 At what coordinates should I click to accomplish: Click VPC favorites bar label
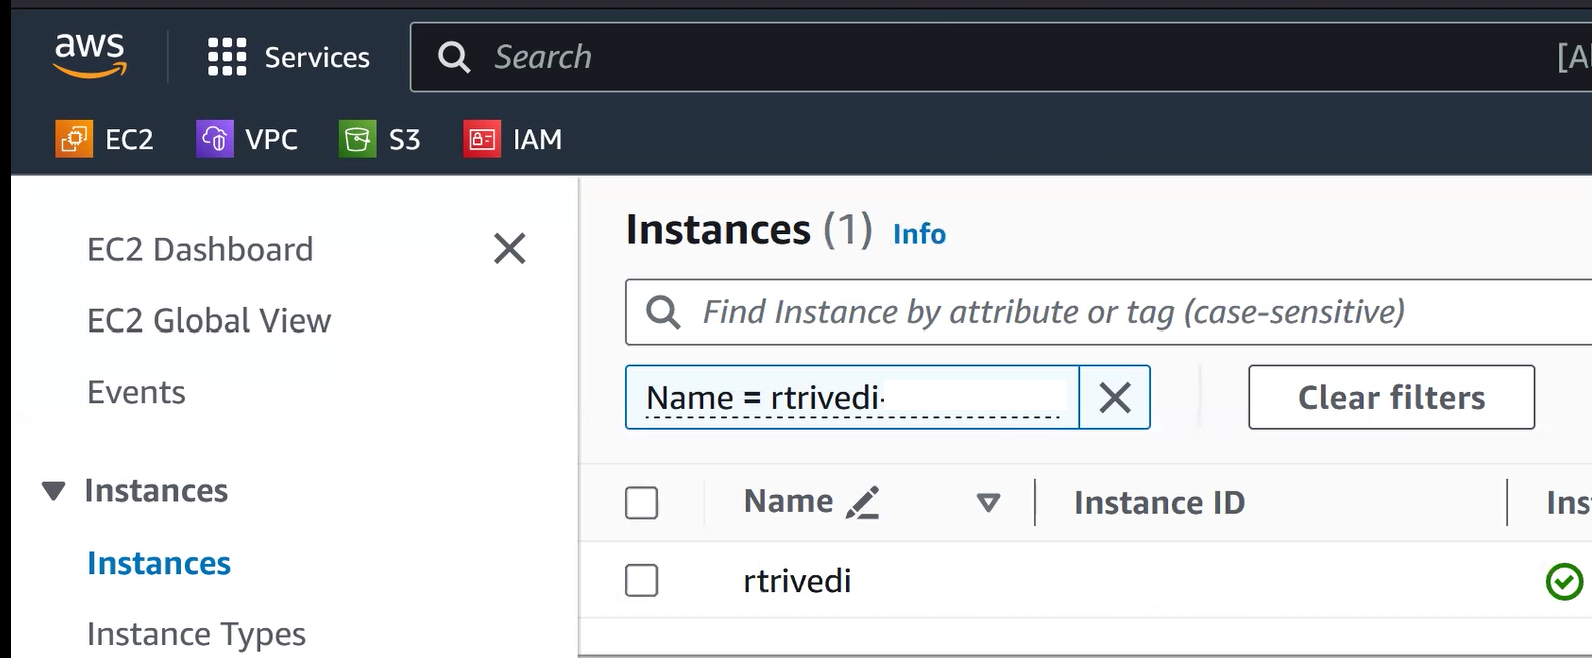(272, 139)
